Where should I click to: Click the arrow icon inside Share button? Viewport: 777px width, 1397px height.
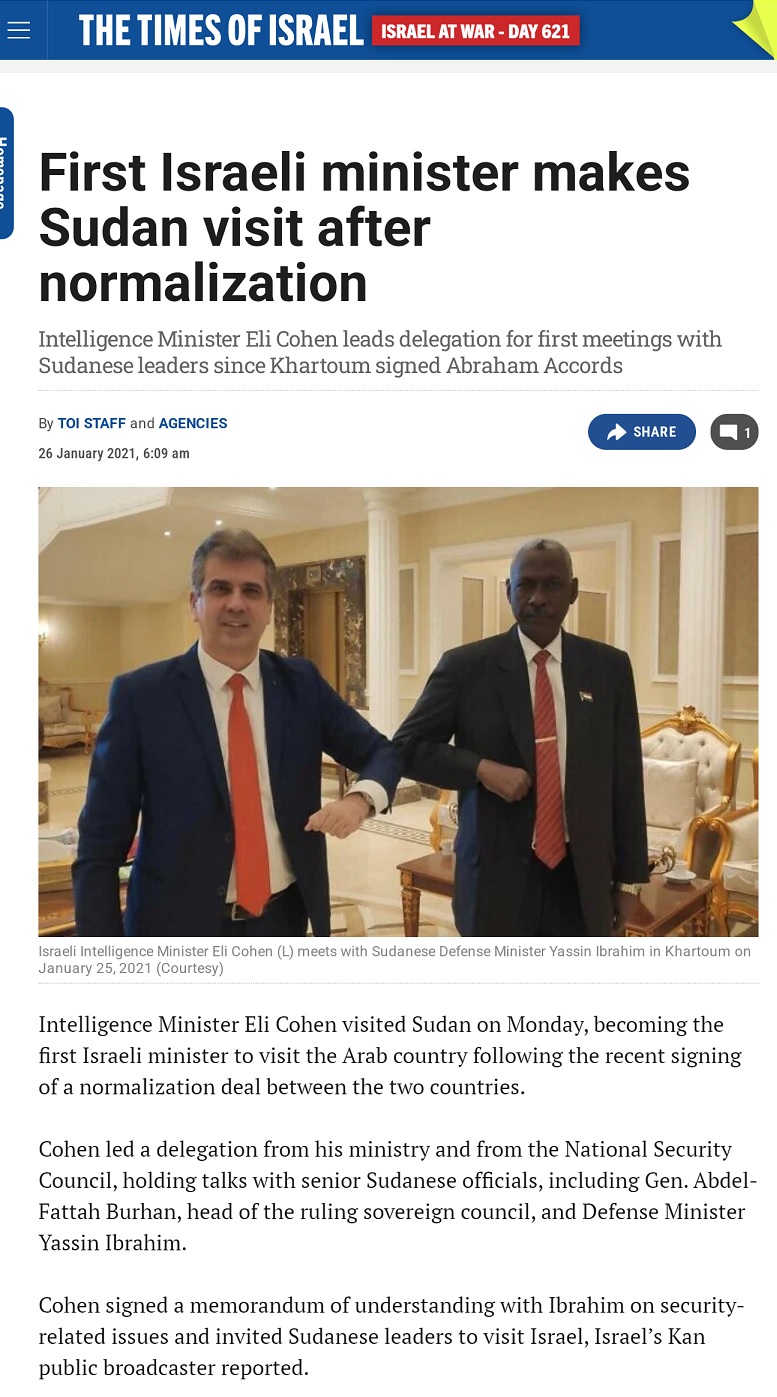point(617,432)
